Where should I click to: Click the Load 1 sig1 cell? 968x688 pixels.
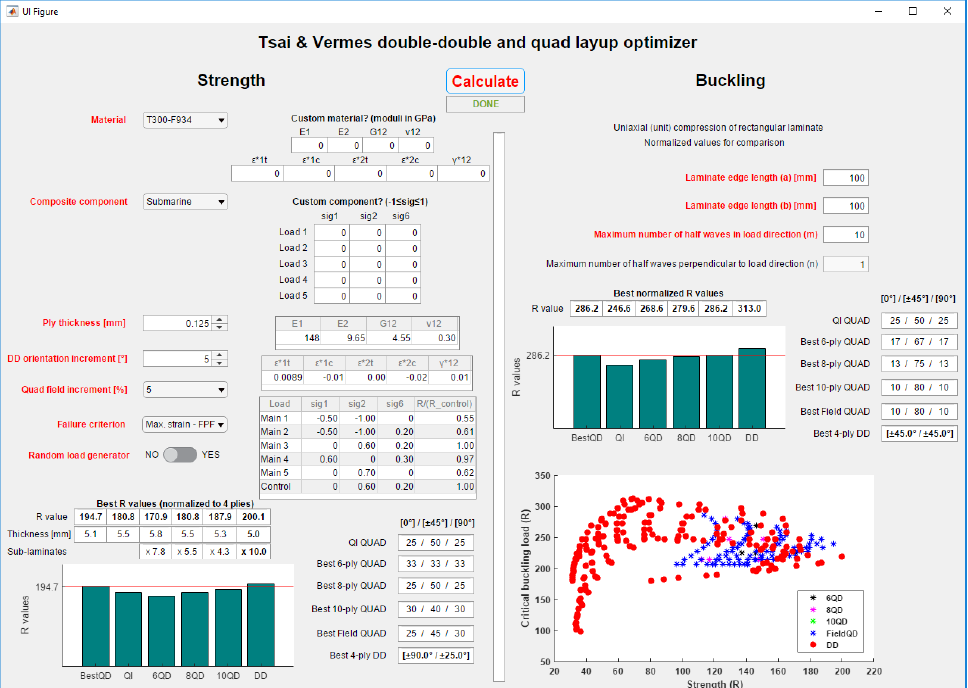tap(332, 232)
